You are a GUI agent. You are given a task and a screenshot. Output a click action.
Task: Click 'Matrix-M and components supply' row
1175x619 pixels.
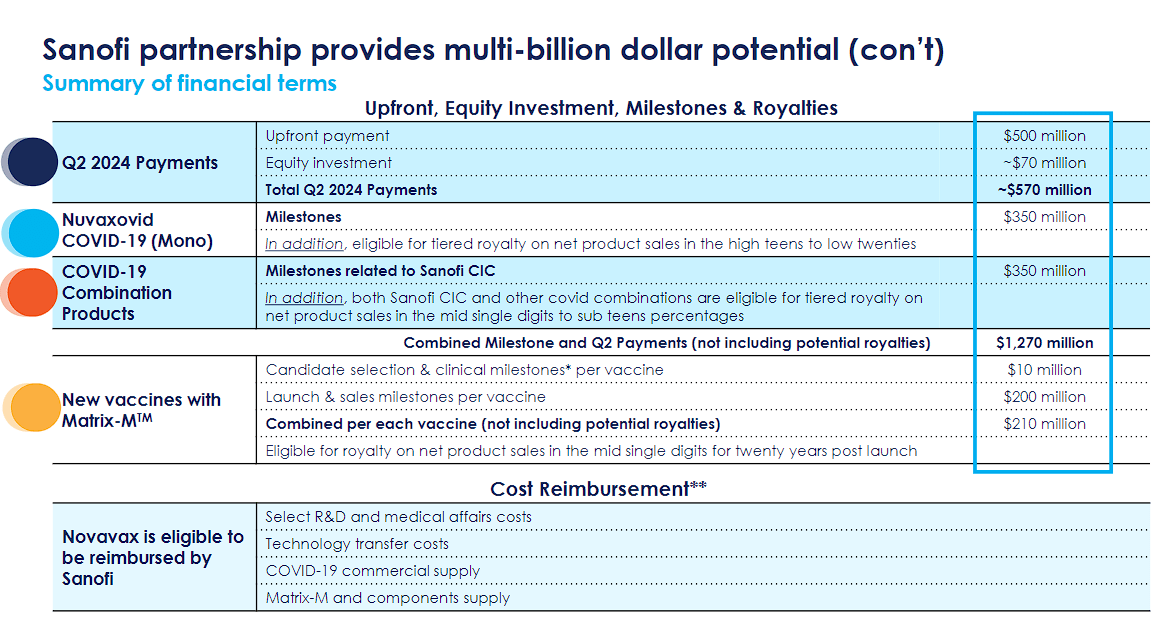pos(387,598)
